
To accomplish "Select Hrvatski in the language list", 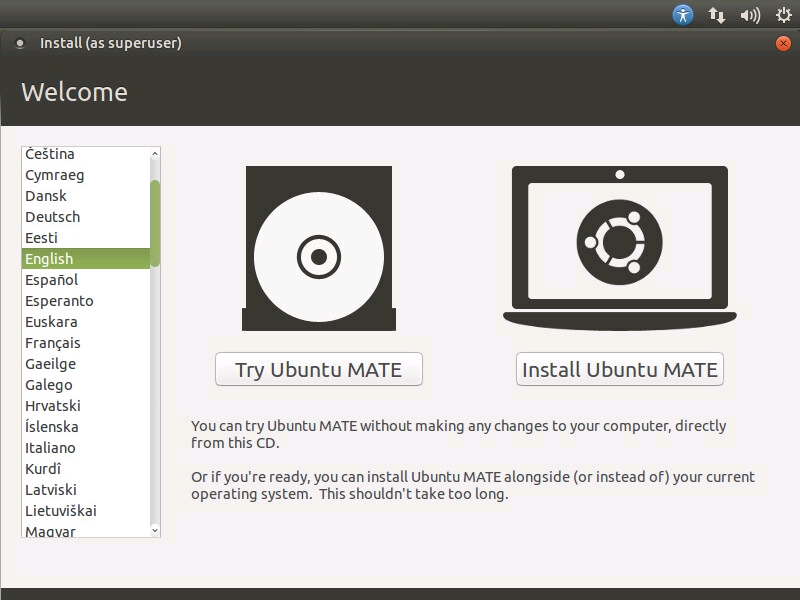I will (86, 406).
